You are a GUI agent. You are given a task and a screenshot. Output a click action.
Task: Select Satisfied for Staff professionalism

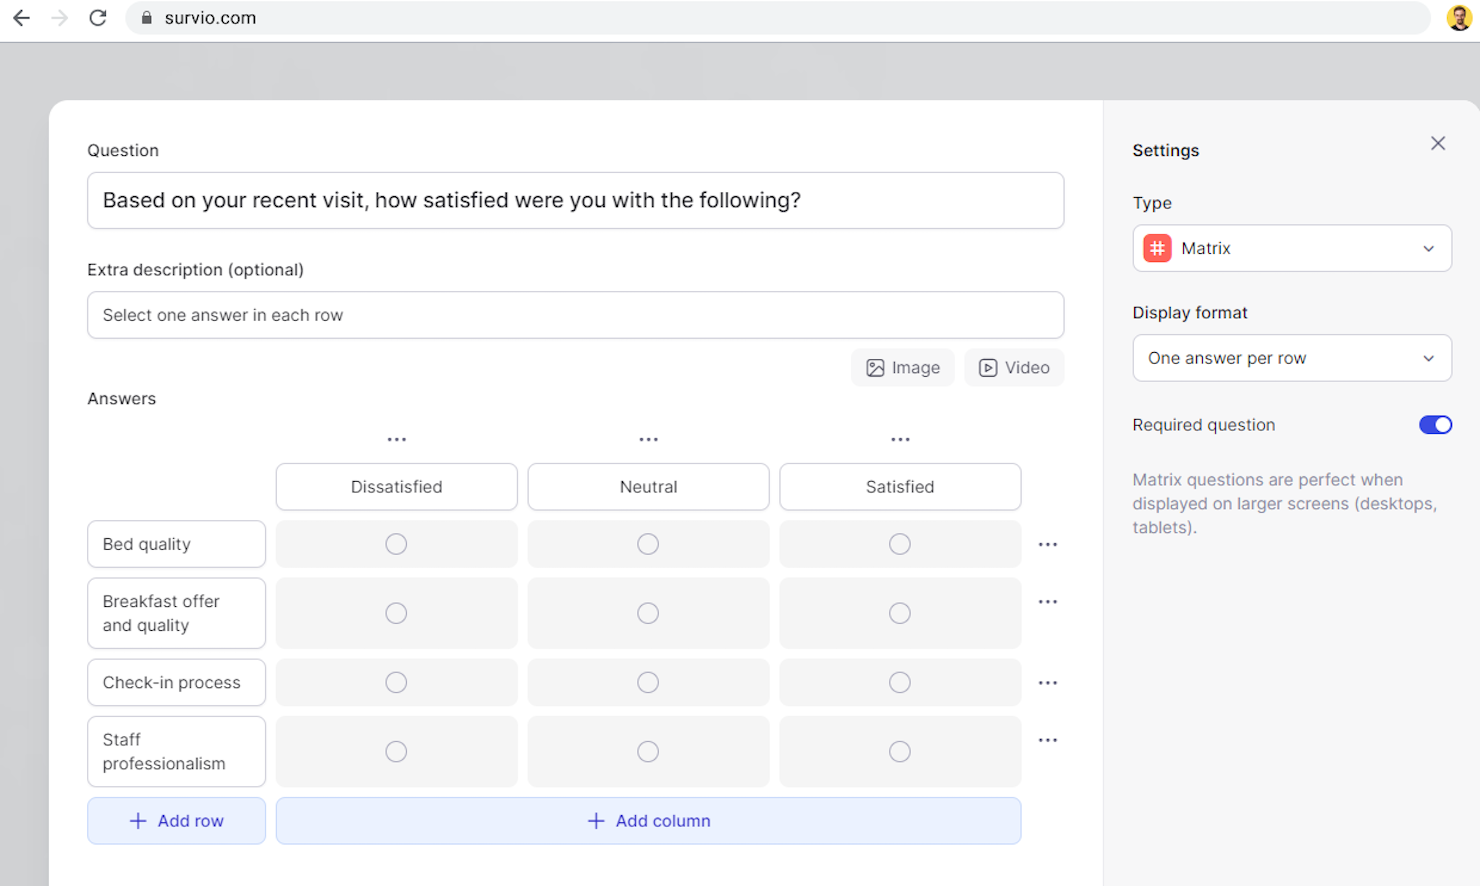899,751
